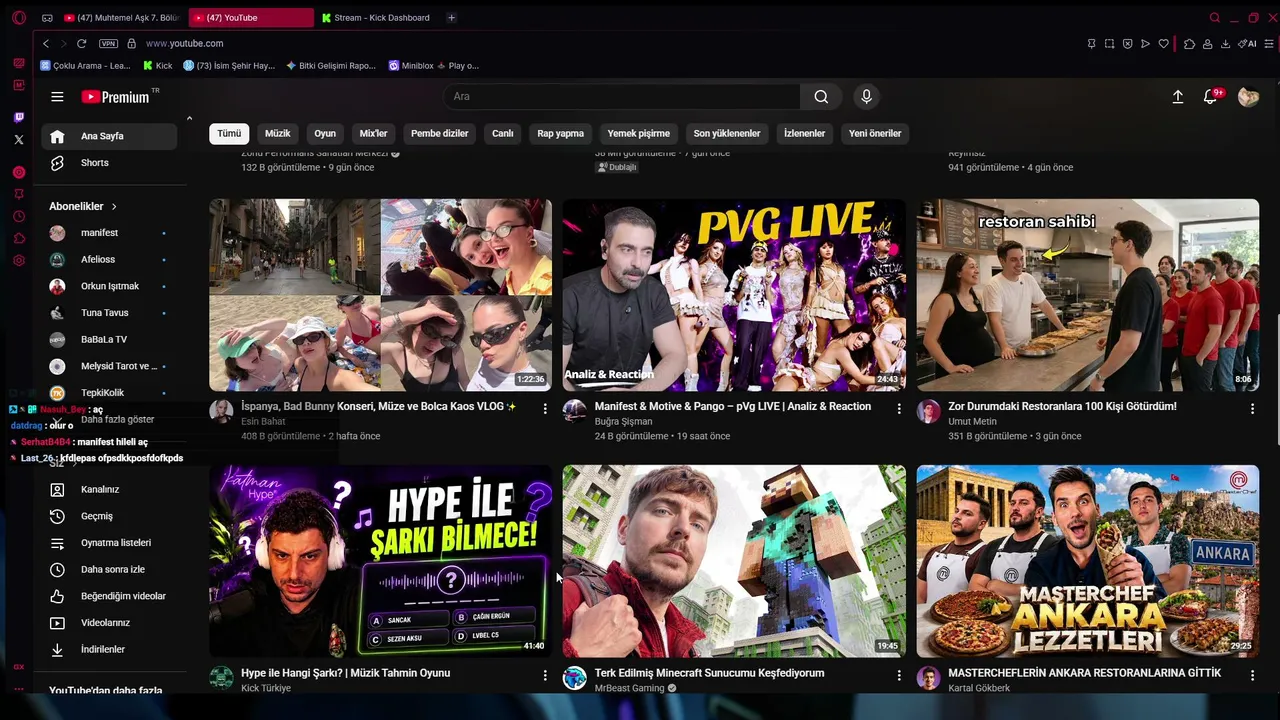1280x720 pixels.
Task: Toggle the VPN badge in address bar
Action: tap(108, 44)
